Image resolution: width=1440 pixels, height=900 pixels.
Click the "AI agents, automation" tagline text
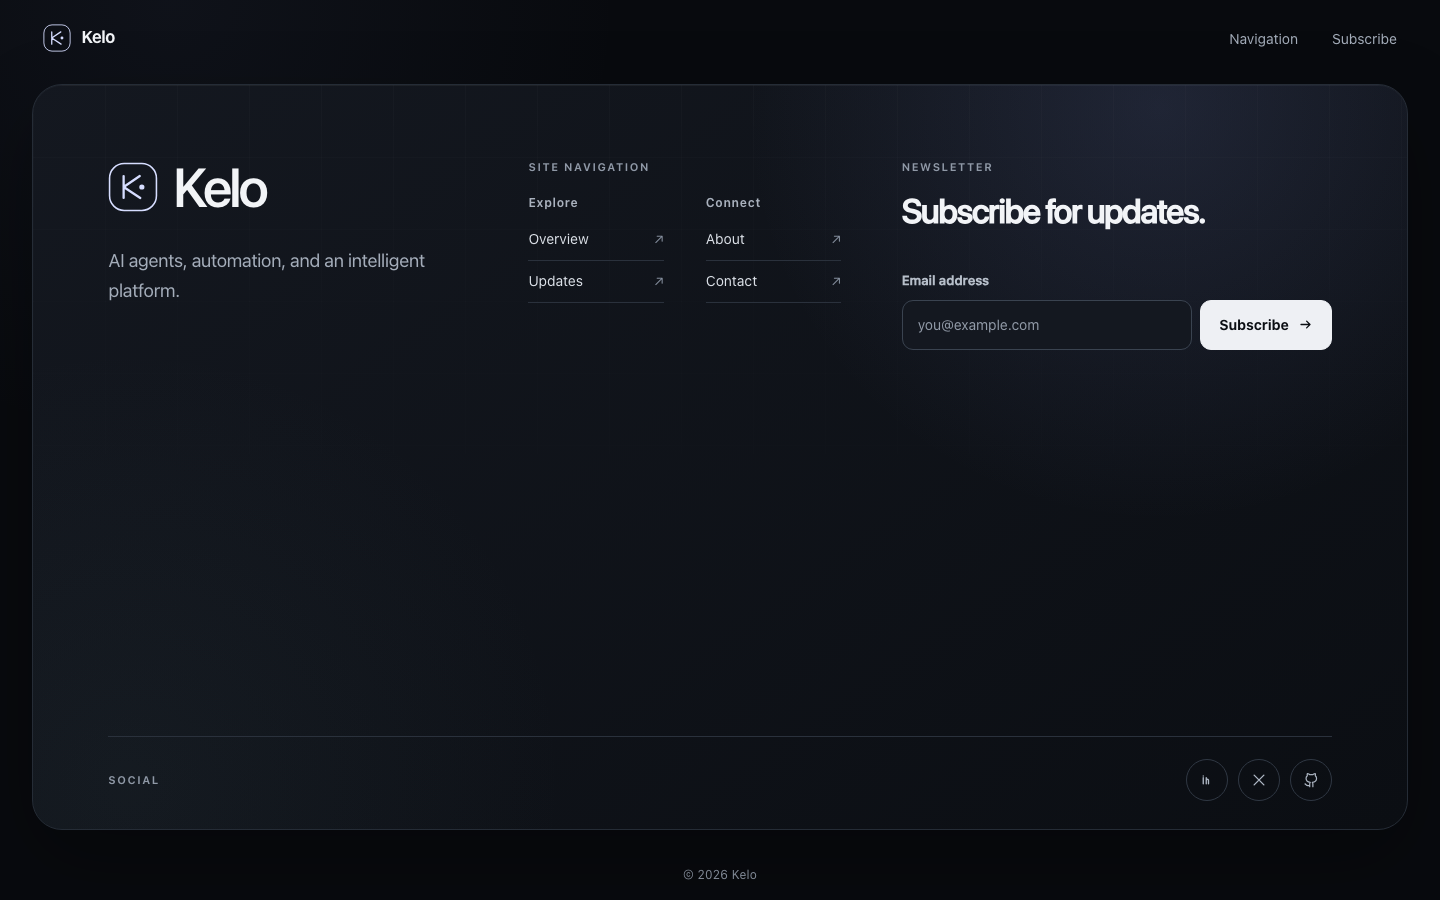[x=267, y=276]
